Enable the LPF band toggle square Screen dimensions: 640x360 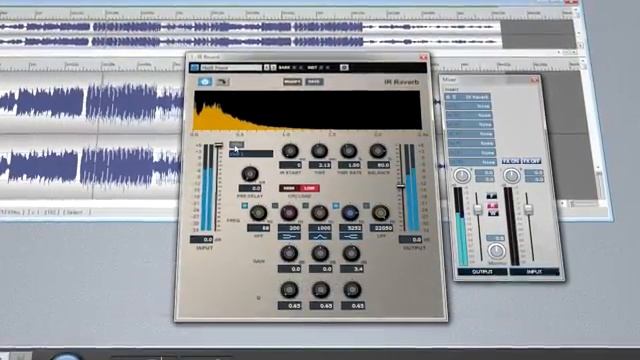pos(366,205)
